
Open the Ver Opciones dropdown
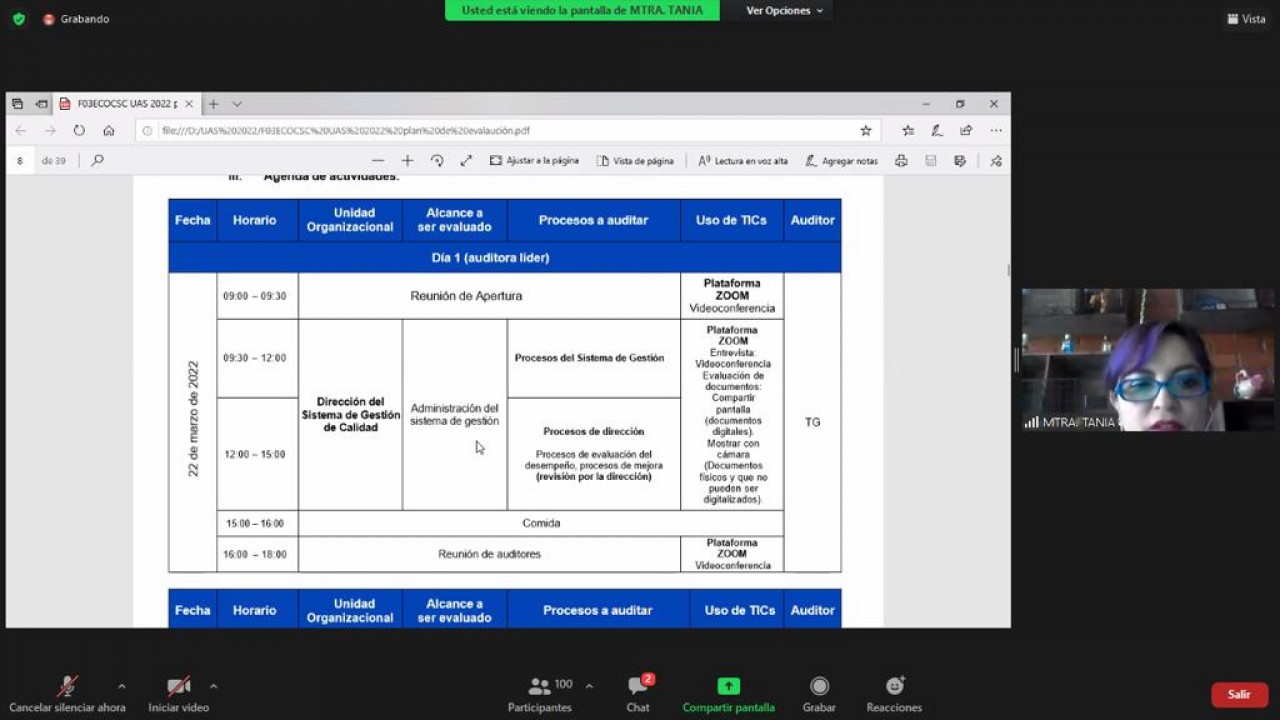pos(785,10)
